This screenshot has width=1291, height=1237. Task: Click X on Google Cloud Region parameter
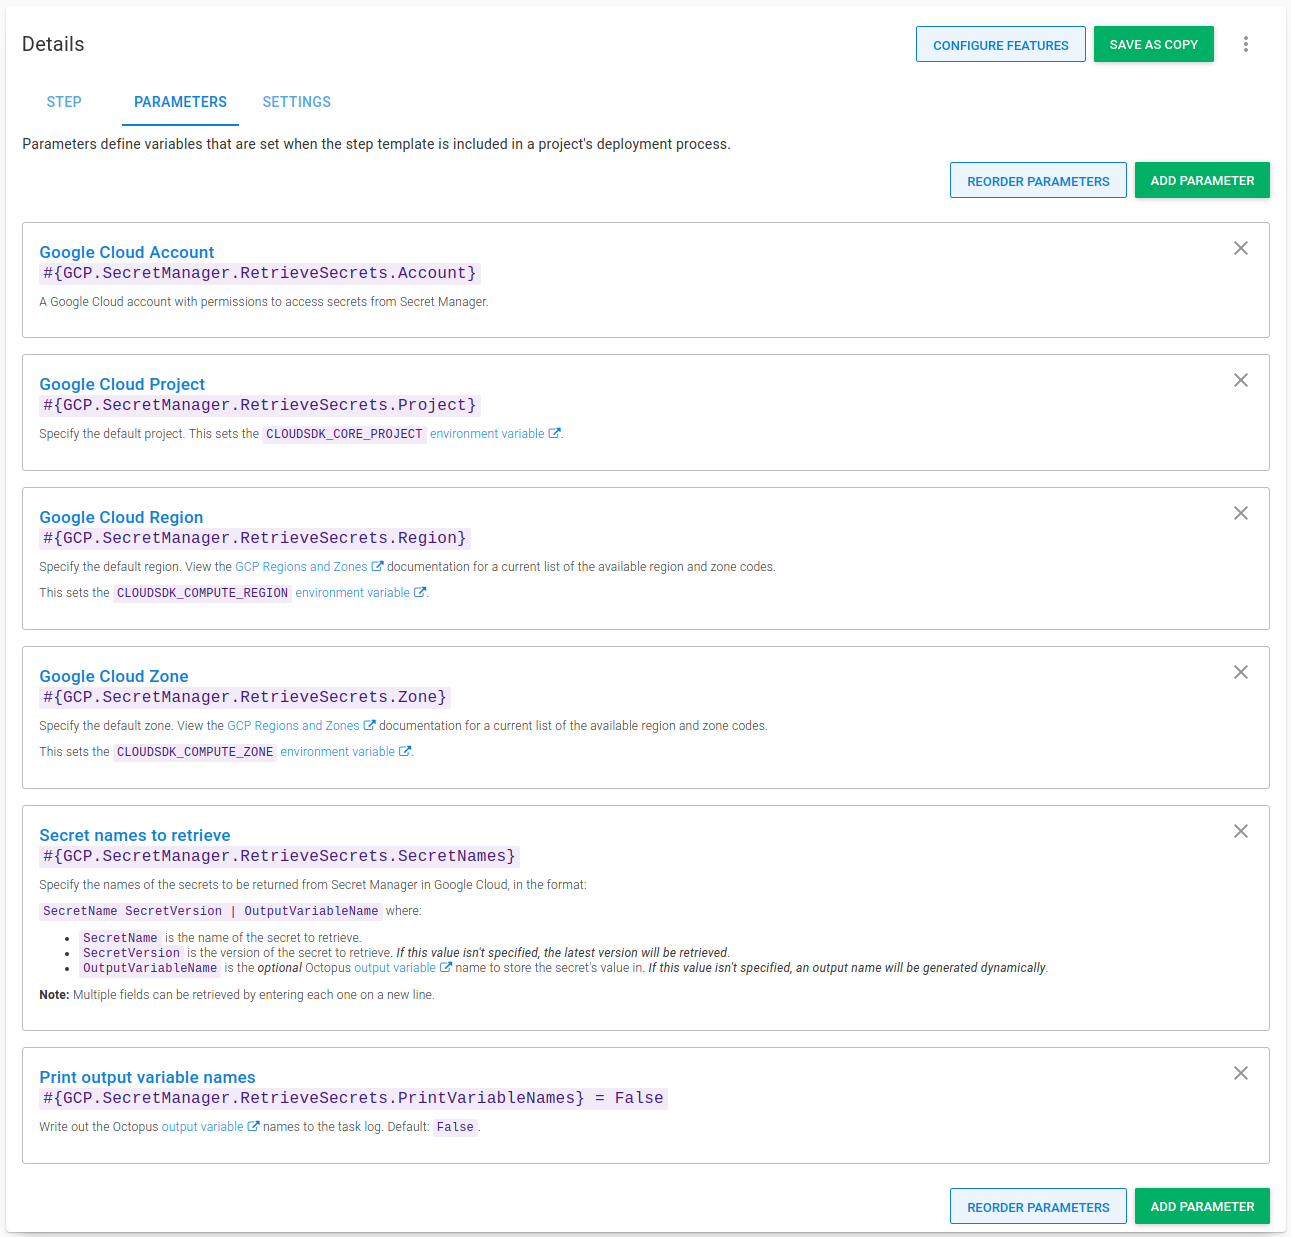(x=1240, y=514)
